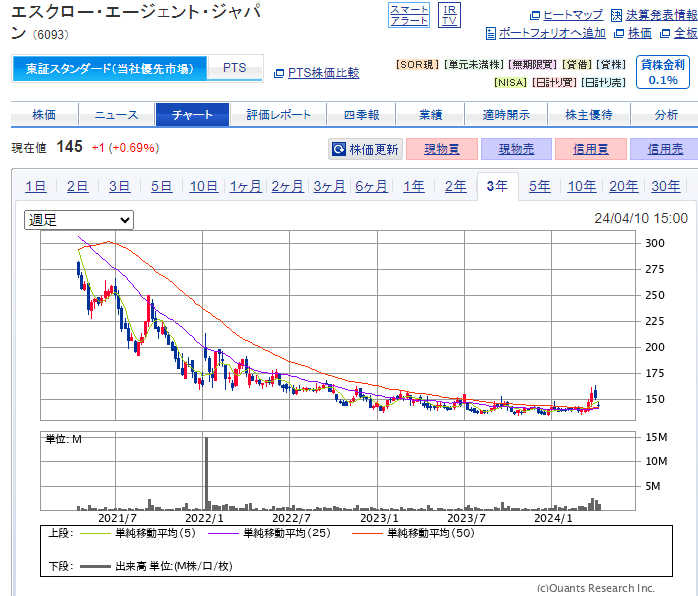Click the heatmap popup icon beside ヒートマップ

click(x=535, y=16)
